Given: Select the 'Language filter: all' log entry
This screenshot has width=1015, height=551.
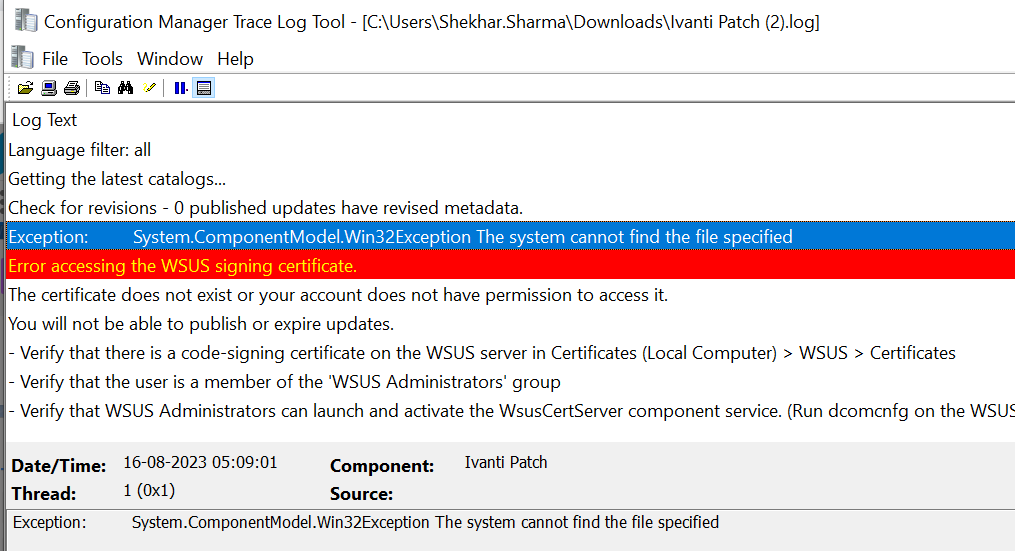Looking at the screenshot, I should pos(80,150).
